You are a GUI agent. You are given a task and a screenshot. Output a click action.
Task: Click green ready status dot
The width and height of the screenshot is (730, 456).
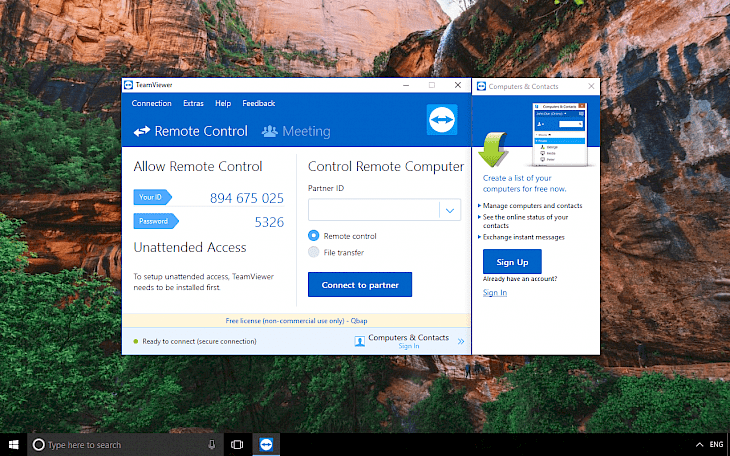135,341
